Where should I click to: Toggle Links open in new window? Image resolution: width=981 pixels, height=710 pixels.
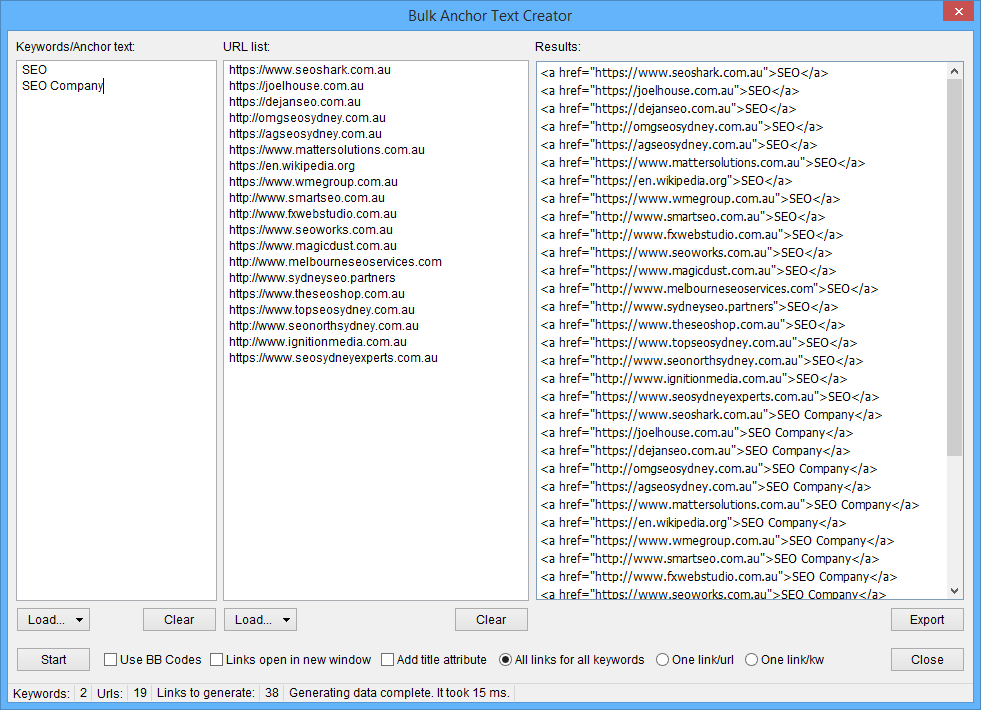(218, 660)
